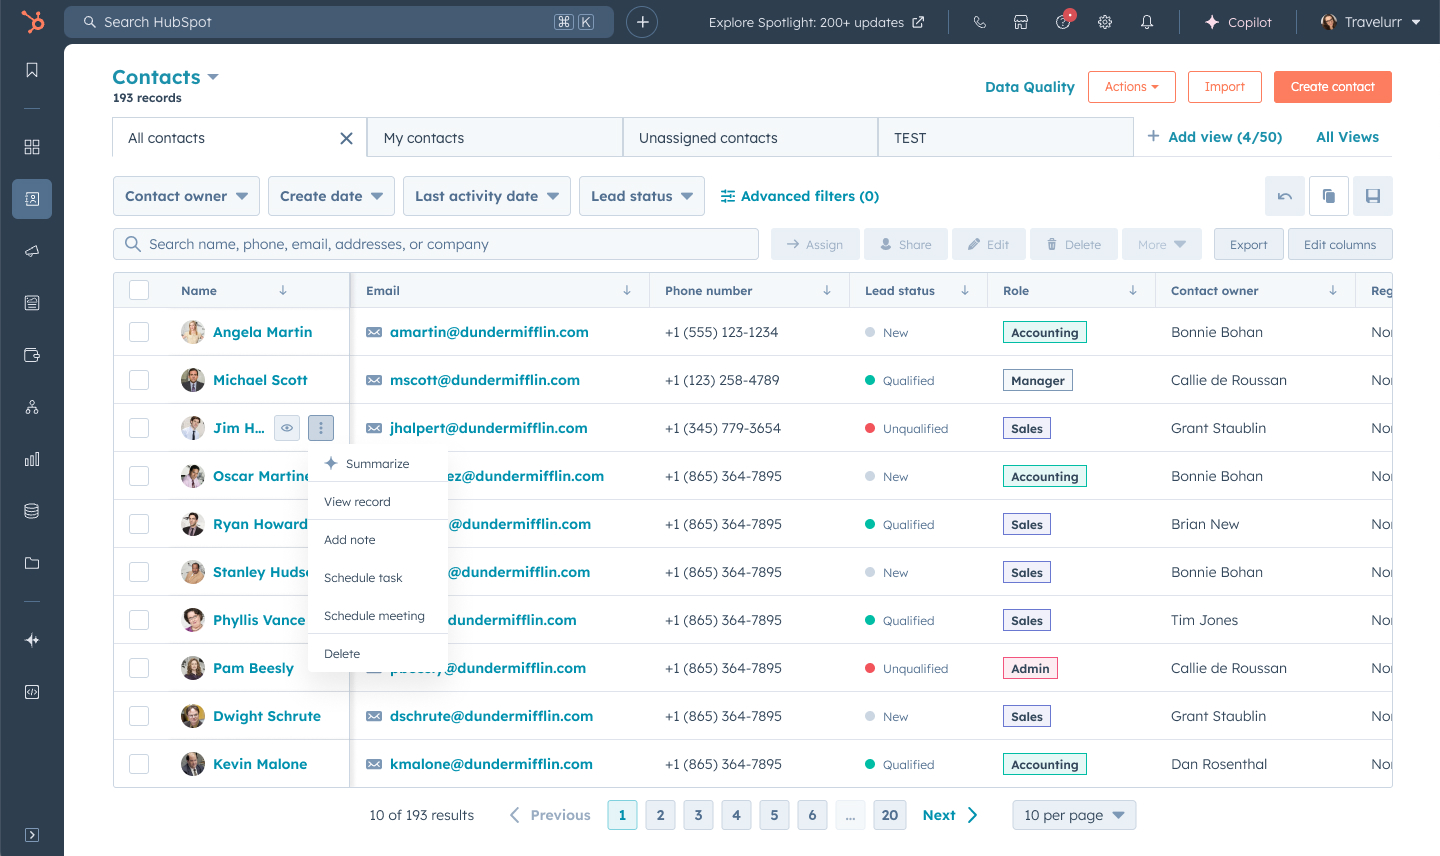Select the checkbox for Oscar Martinez
The height and width of the screenshot is (856, 1440).
[139, 476]
